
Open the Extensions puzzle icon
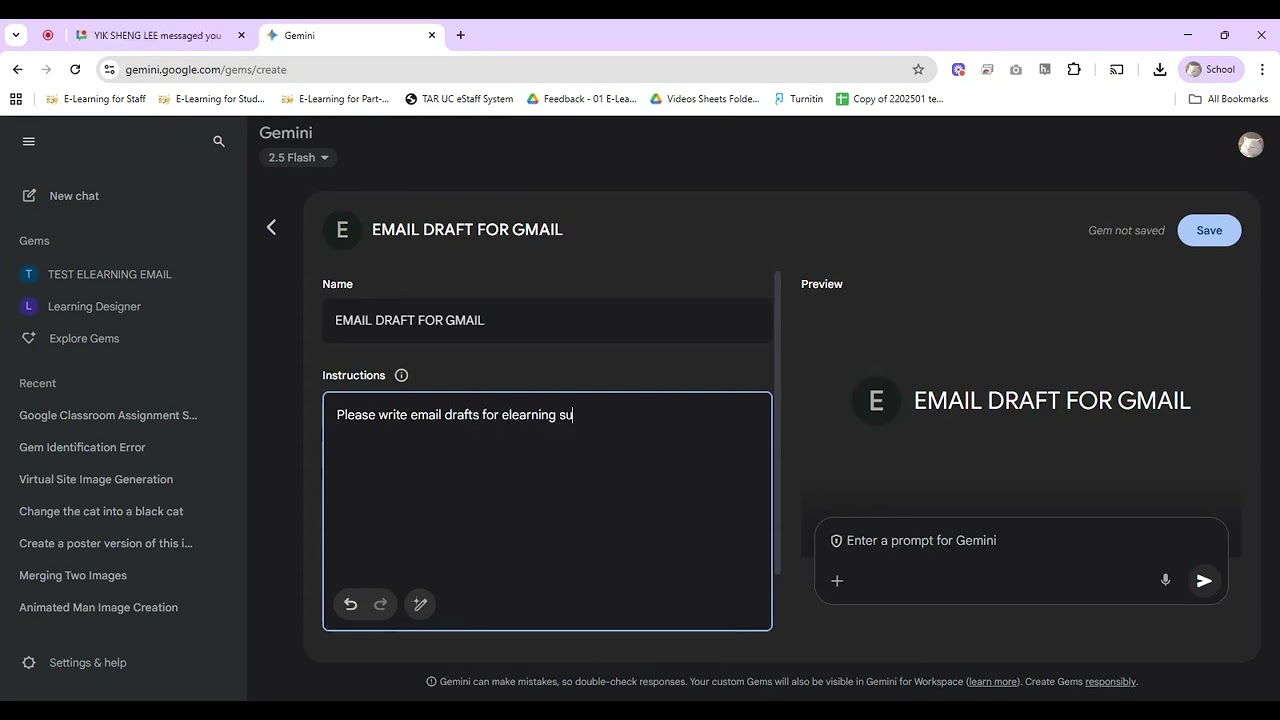(1074, 69)
